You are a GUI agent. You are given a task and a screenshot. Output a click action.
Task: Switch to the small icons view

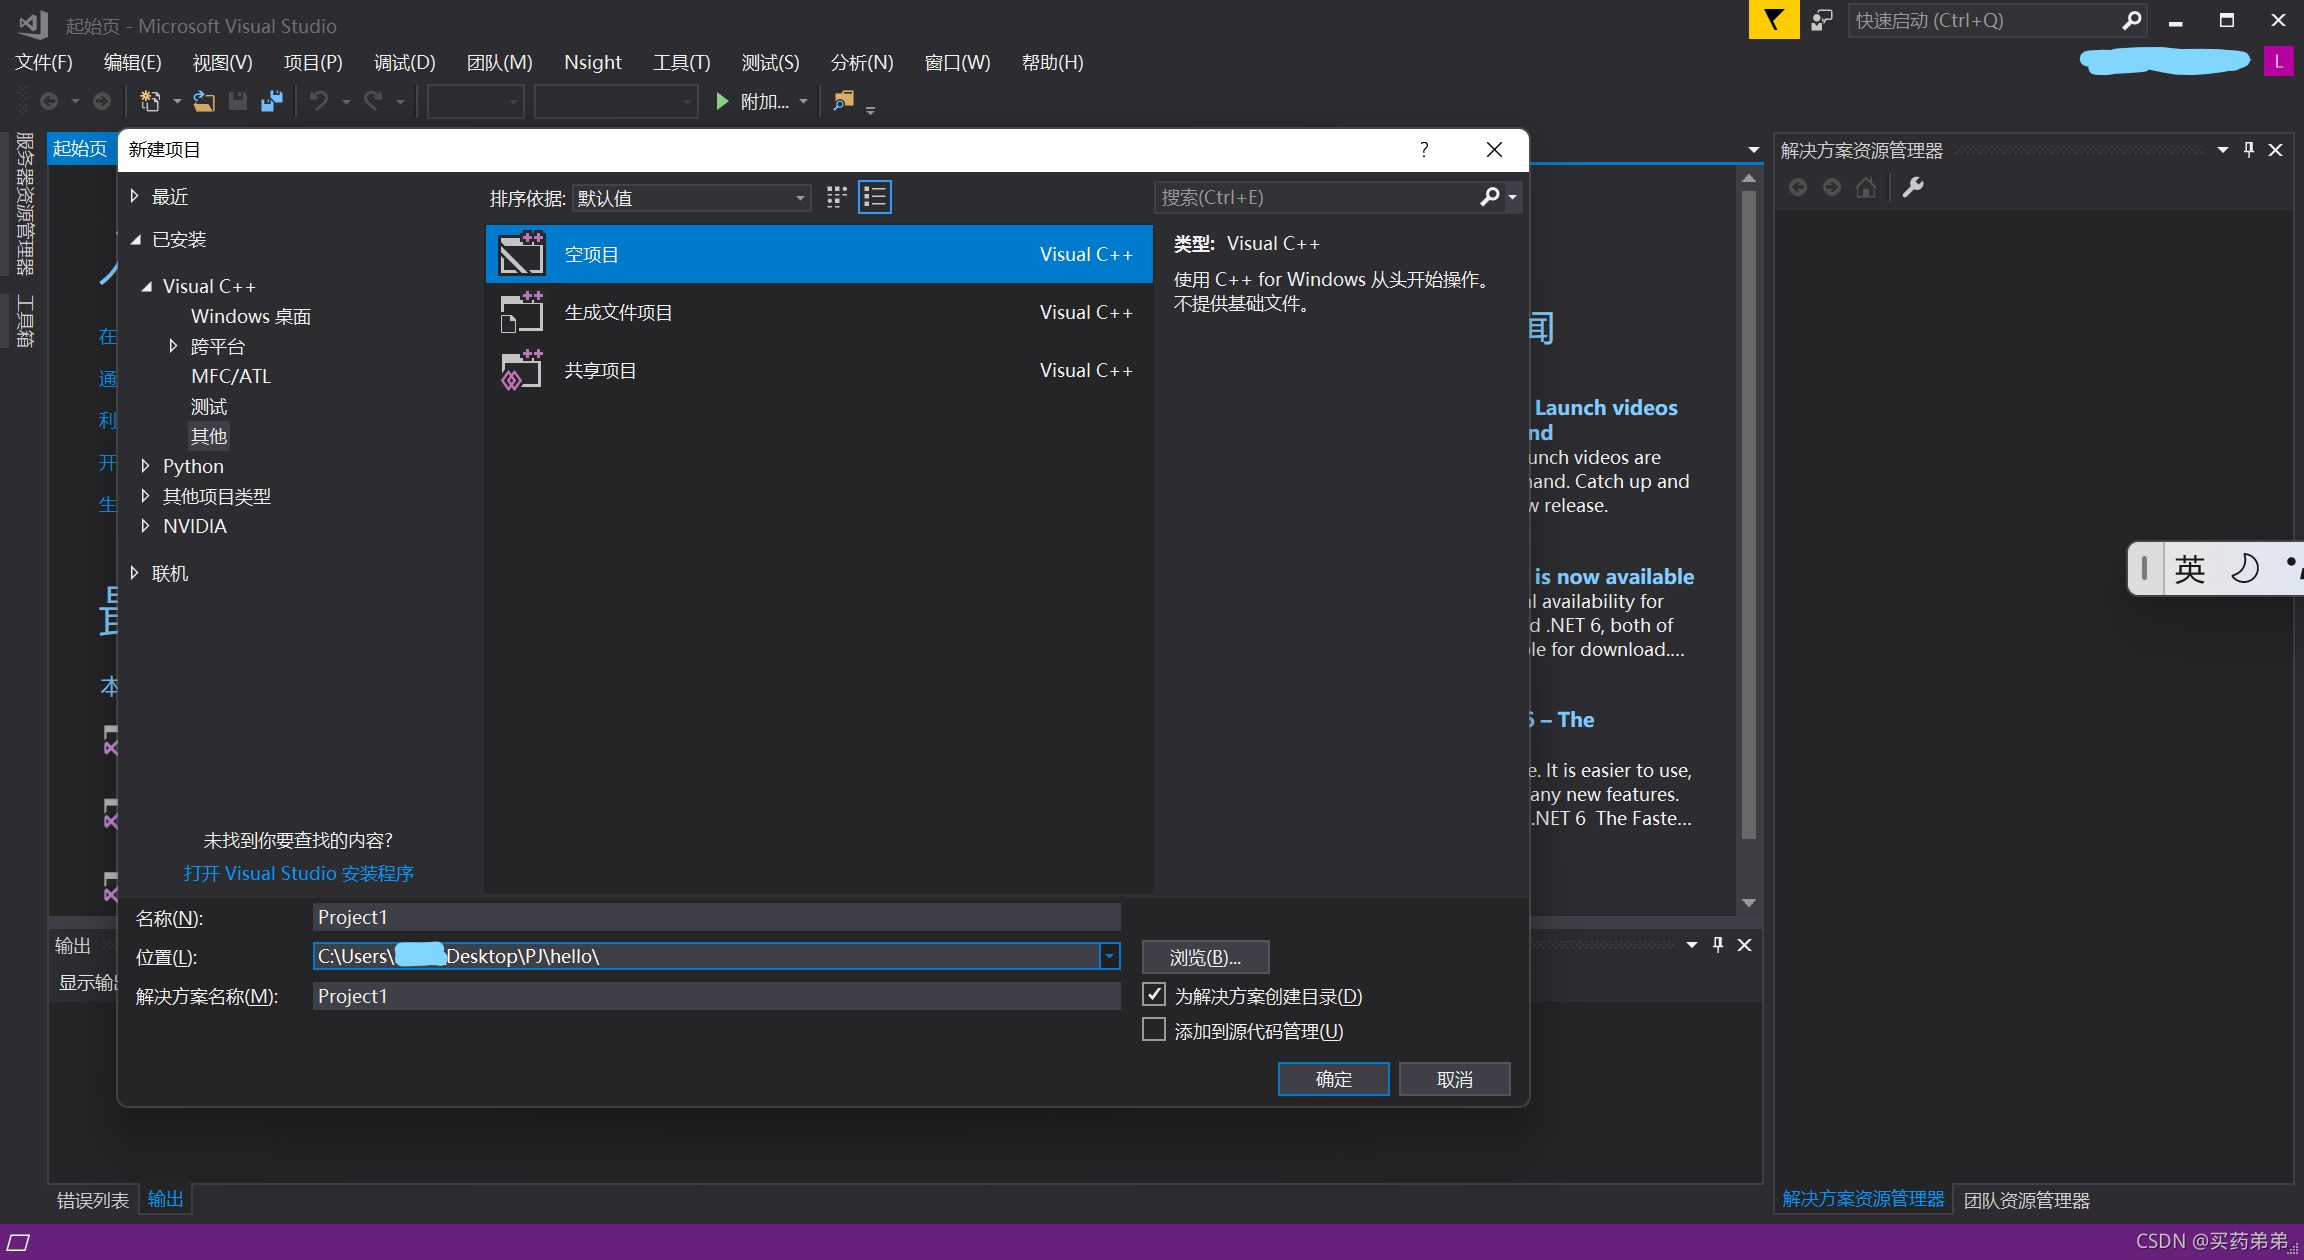(x=837, y=197)
